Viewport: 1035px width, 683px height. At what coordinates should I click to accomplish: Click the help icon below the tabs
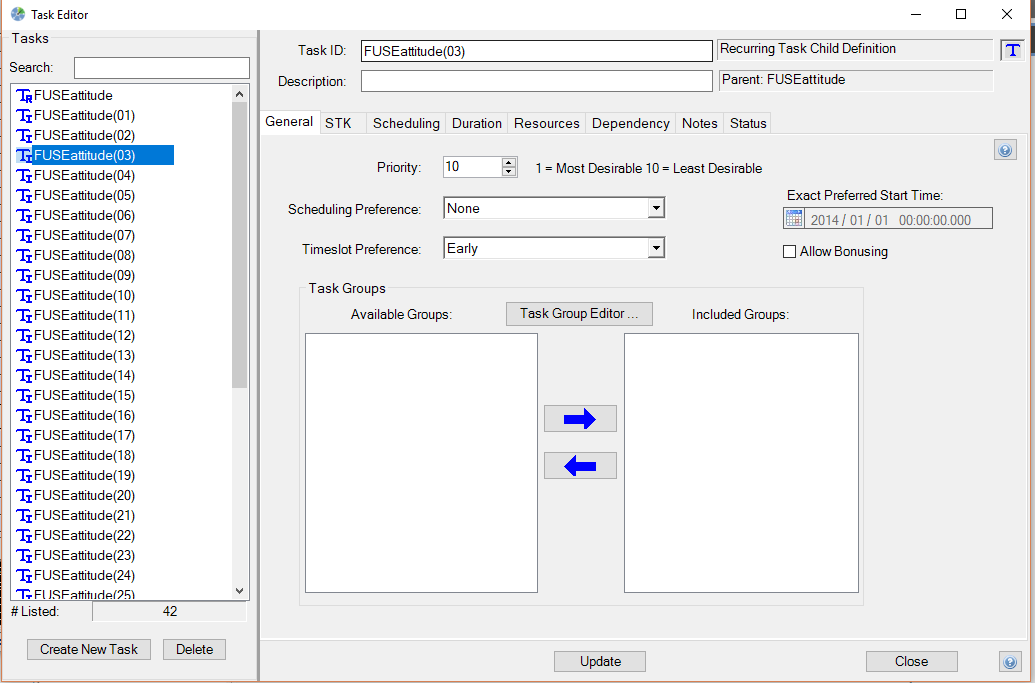[x=1005, y=150]
